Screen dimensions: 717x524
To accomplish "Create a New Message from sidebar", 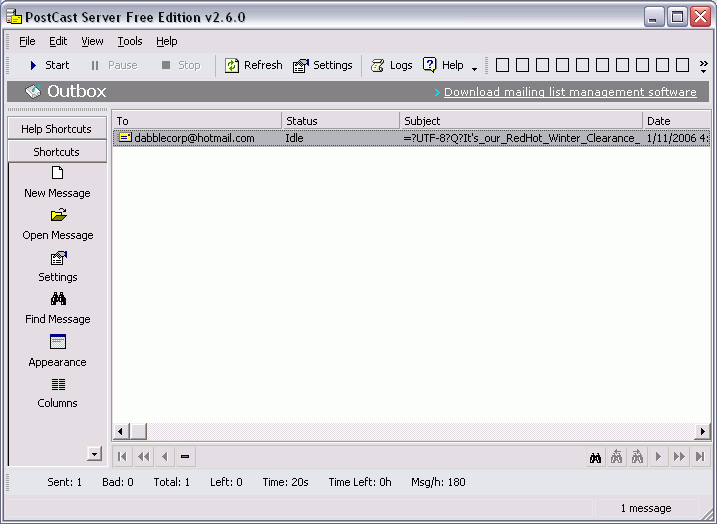I will [x=57, y=182].
